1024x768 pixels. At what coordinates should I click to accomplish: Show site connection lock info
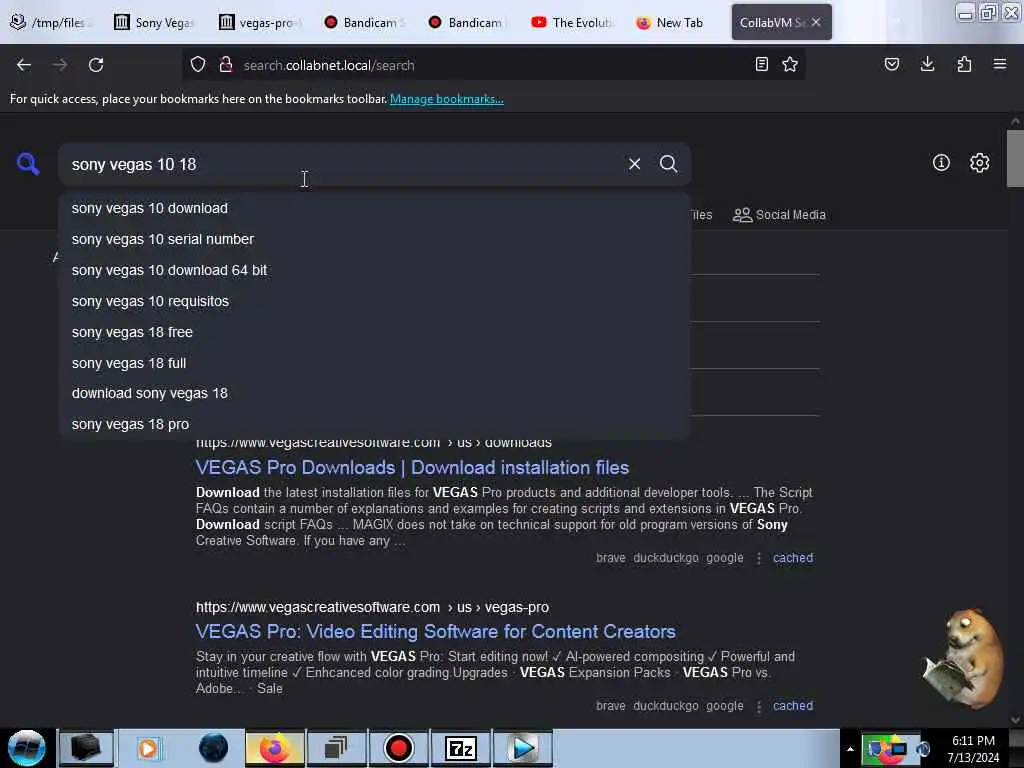click(x=226, y=65)
